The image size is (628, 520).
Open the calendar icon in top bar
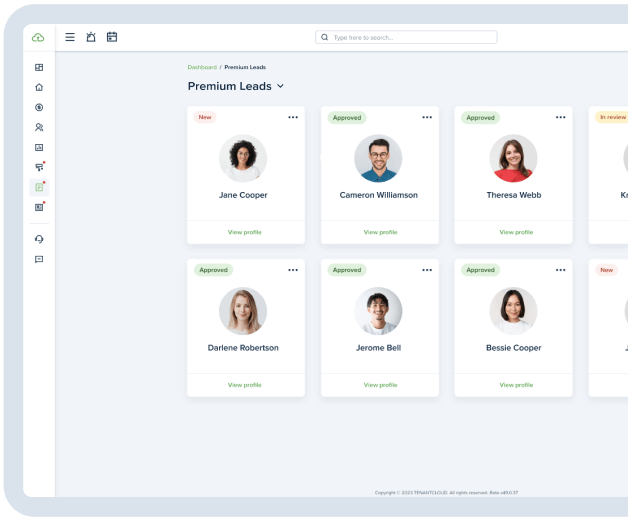pos(112,37)
